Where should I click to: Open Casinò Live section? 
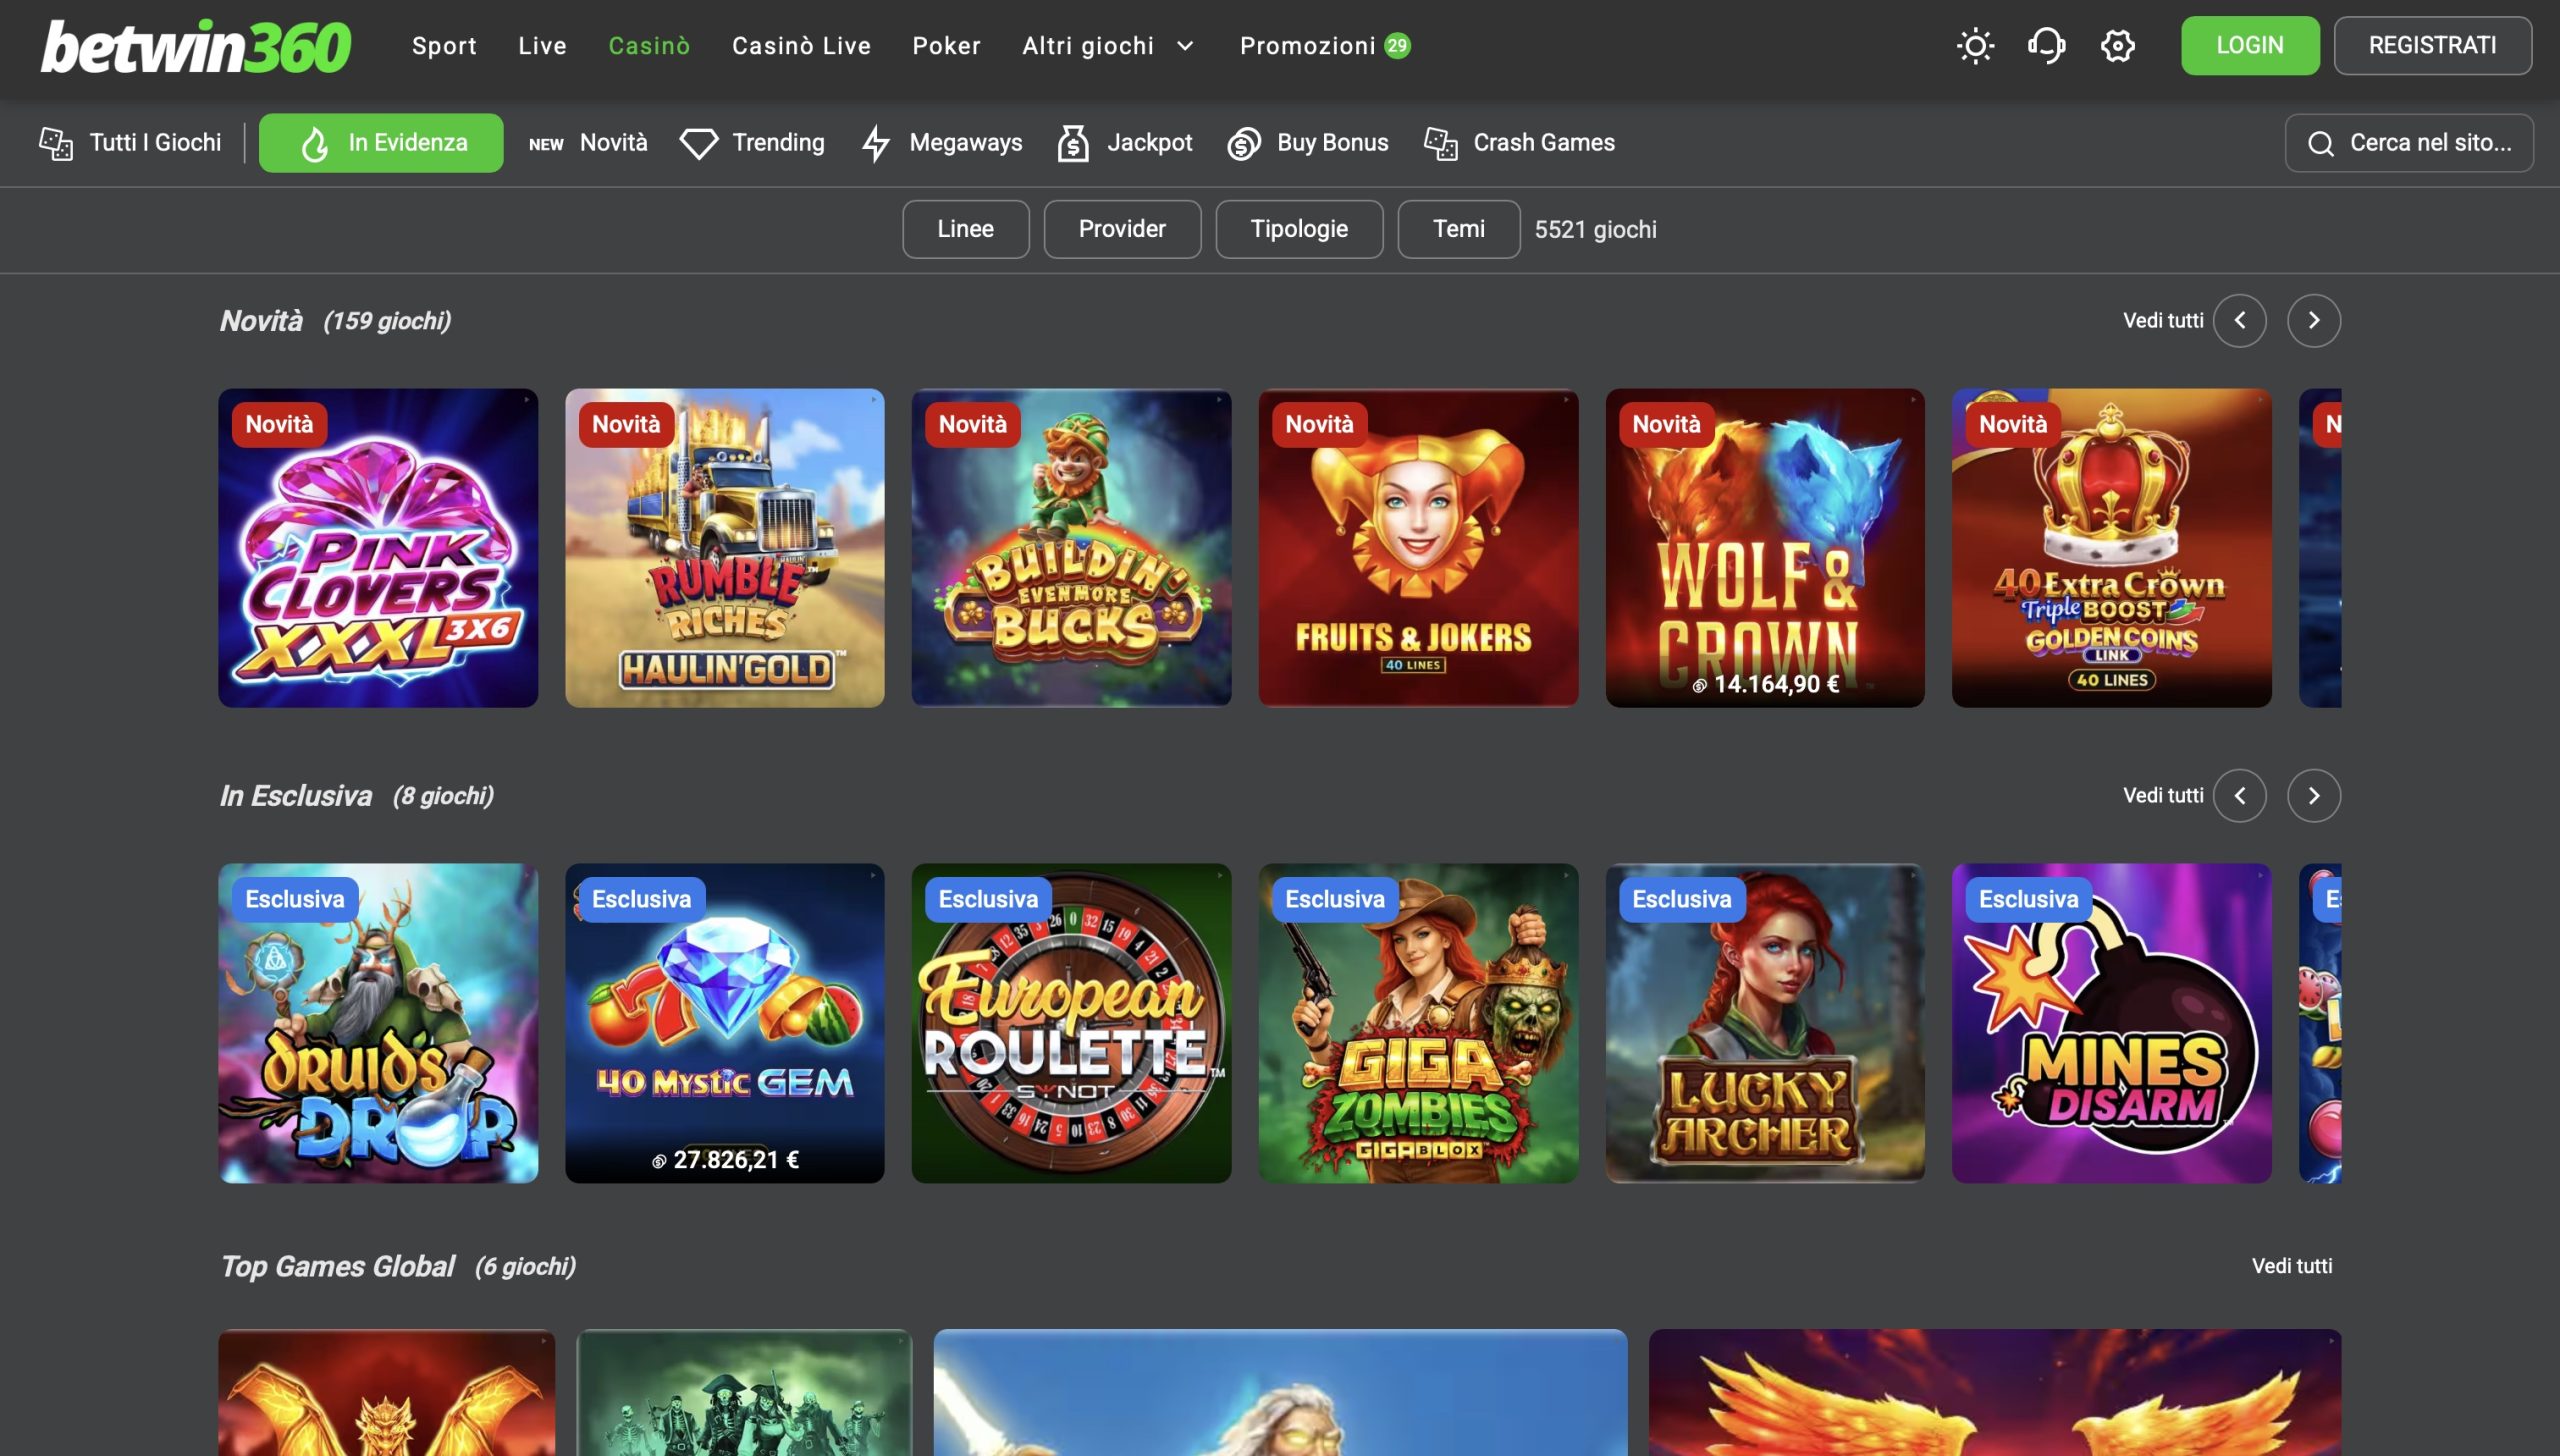(x=801, y=46)
